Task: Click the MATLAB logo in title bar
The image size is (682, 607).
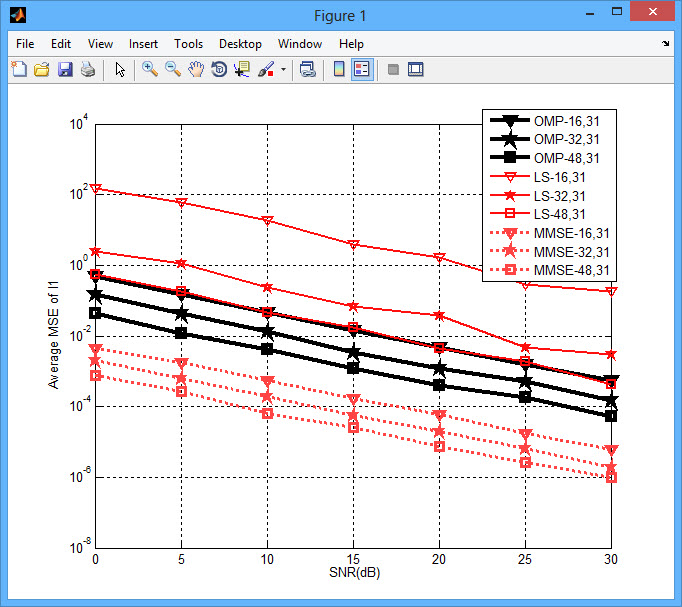Action: tap(18, 15)
